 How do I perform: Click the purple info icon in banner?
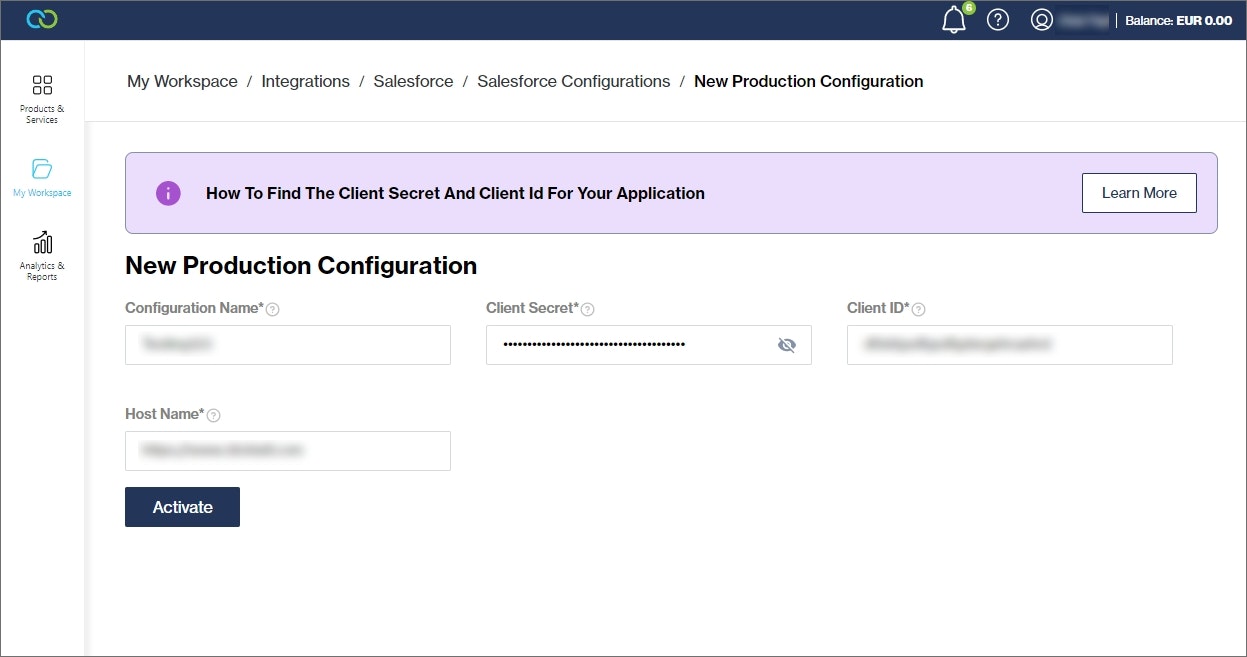[x=168, y=193]
